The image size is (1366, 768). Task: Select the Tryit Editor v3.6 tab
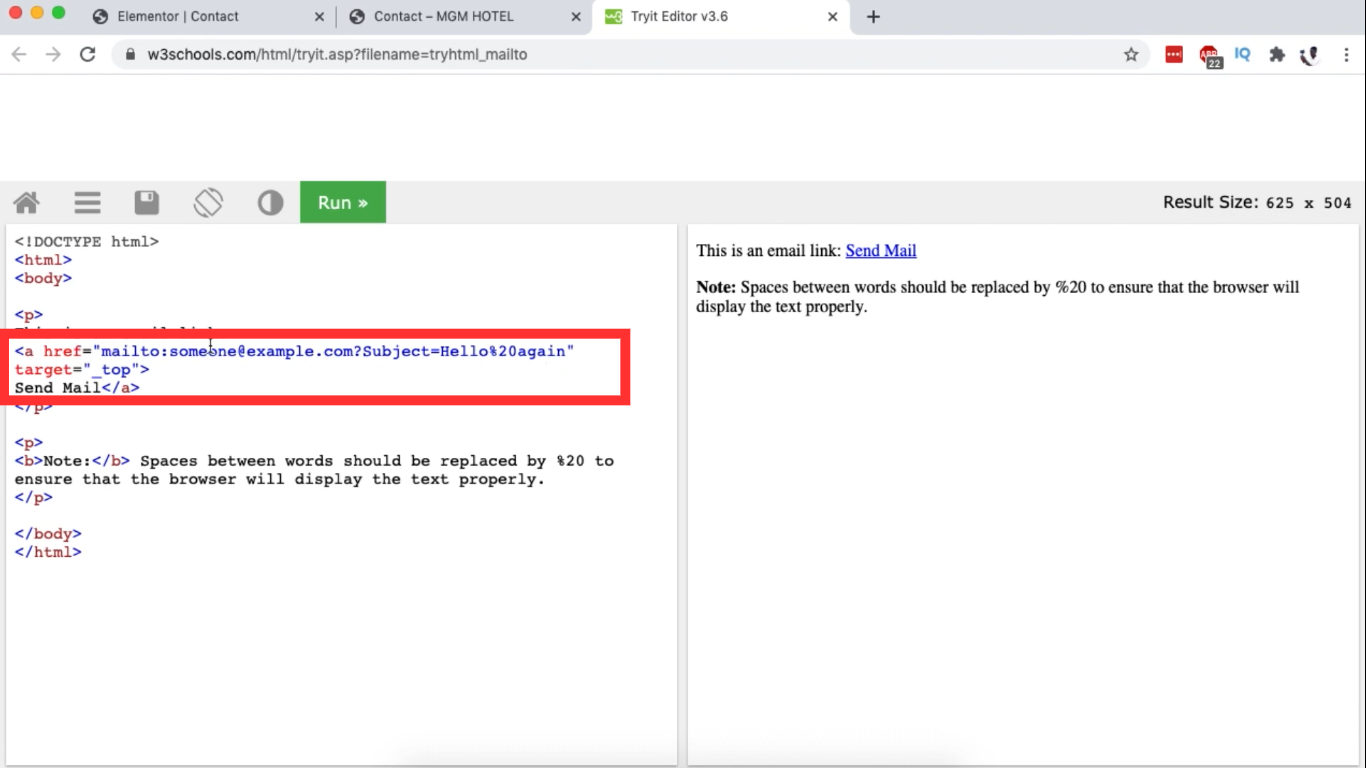tap(679, 16)
